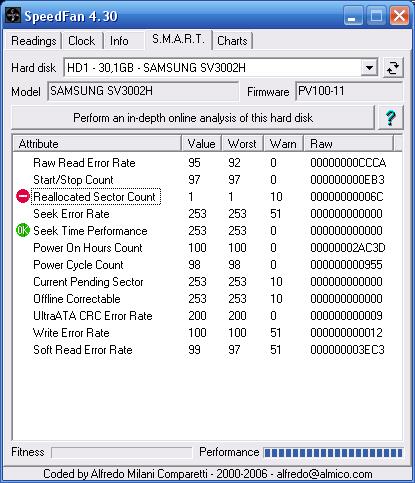Image resolution: width=415 pixels, height=483 pixels.
Task: Expand the Hard disk dropdown arrow
Action: pyautogui.click(x=369, y=68)
